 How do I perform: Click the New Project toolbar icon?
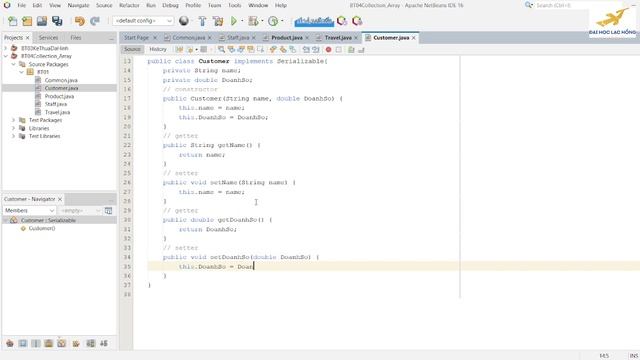click(x=27, y=21)
